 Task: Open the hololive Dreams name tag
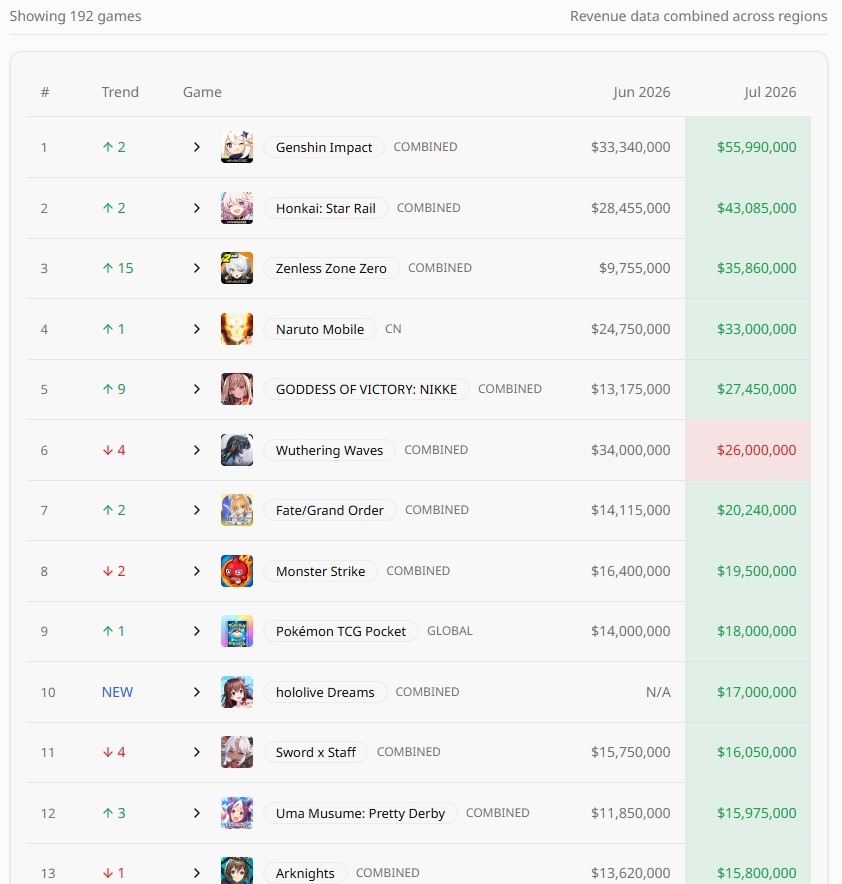(325, 692)
